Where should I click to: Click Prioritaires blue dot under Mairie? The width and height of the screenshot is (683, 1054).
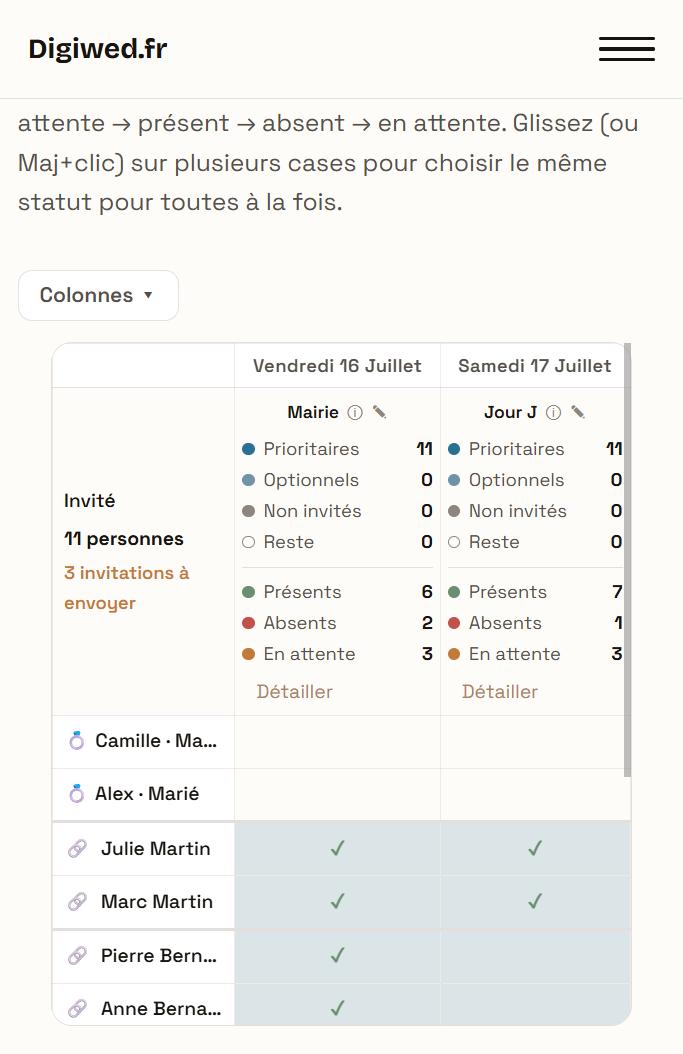coord(249,449)
